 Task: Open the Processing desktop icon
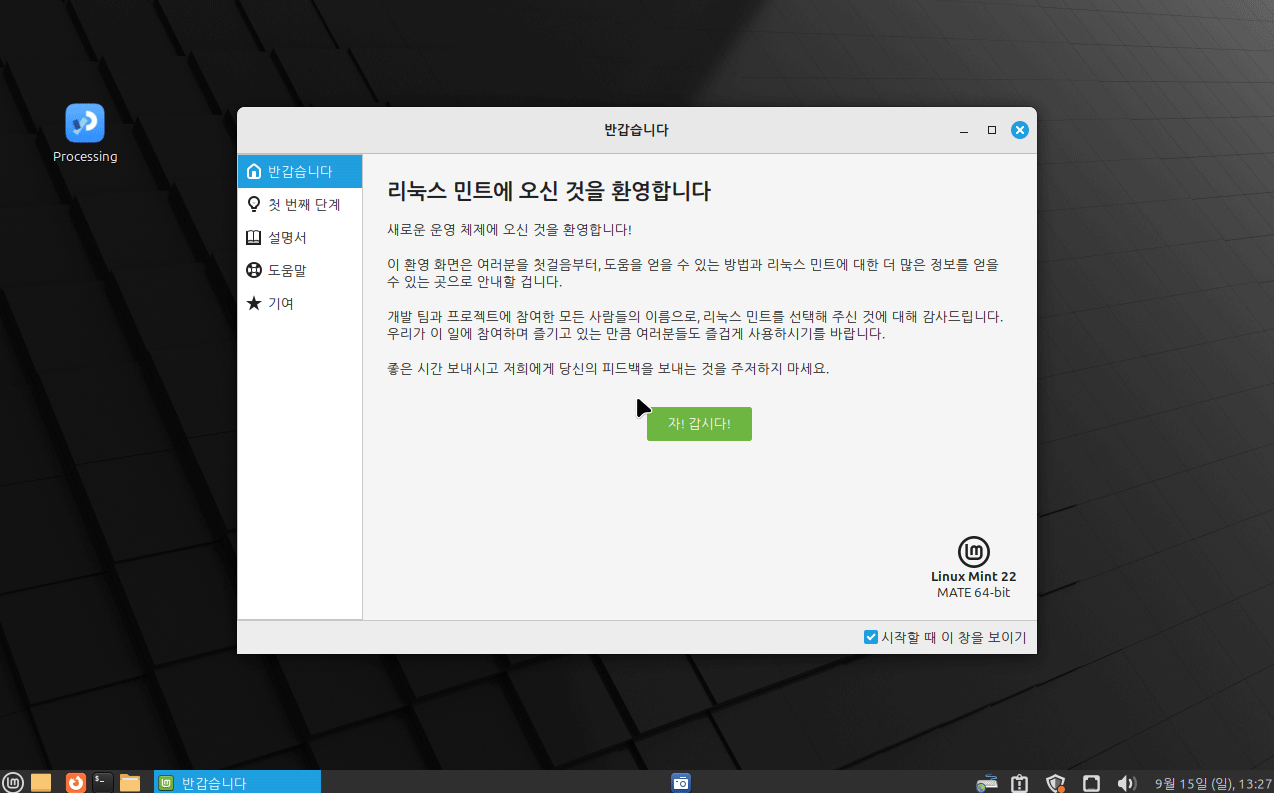coord(85,133)
